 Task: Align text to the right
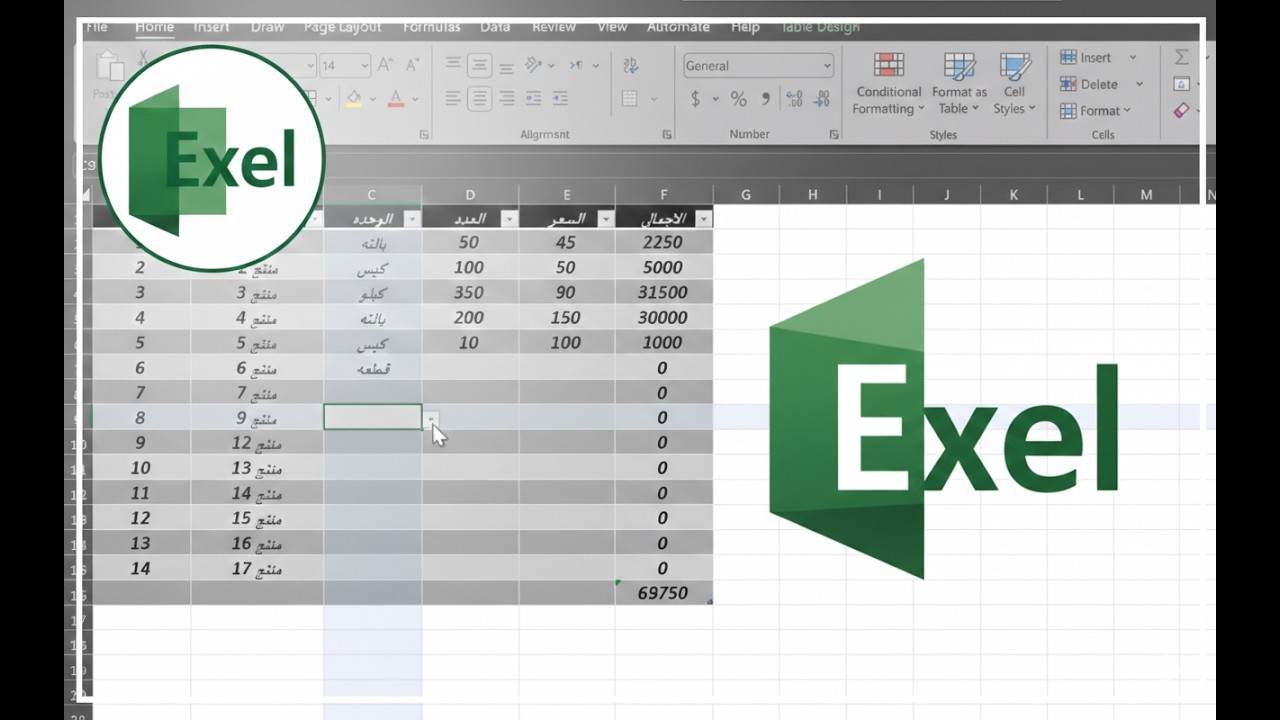pyautogui.click(x=507, y=98)
